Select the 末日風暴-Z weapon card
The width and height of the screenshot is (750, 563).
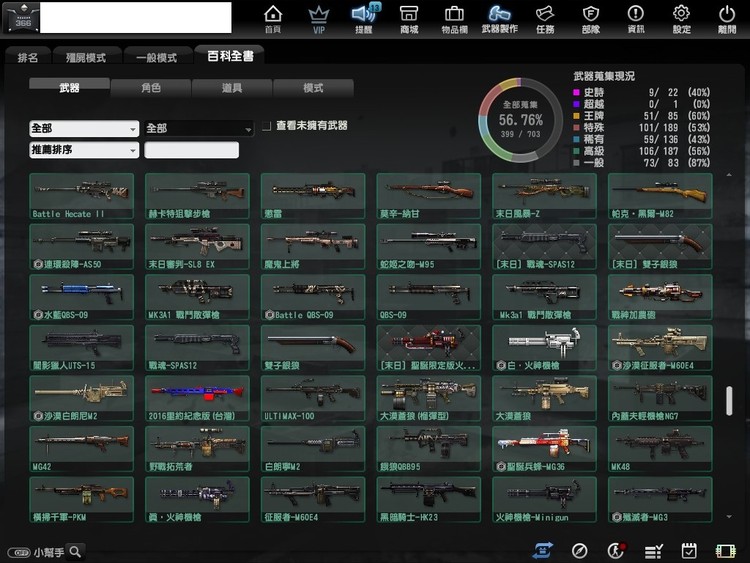pos(544,196)
